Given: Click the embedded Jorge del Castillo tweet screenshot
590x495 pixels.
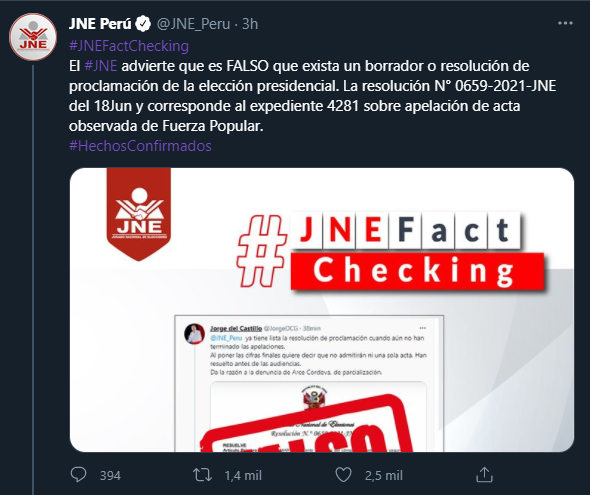Looking at the screenshot, I should (x=309, y=384).
